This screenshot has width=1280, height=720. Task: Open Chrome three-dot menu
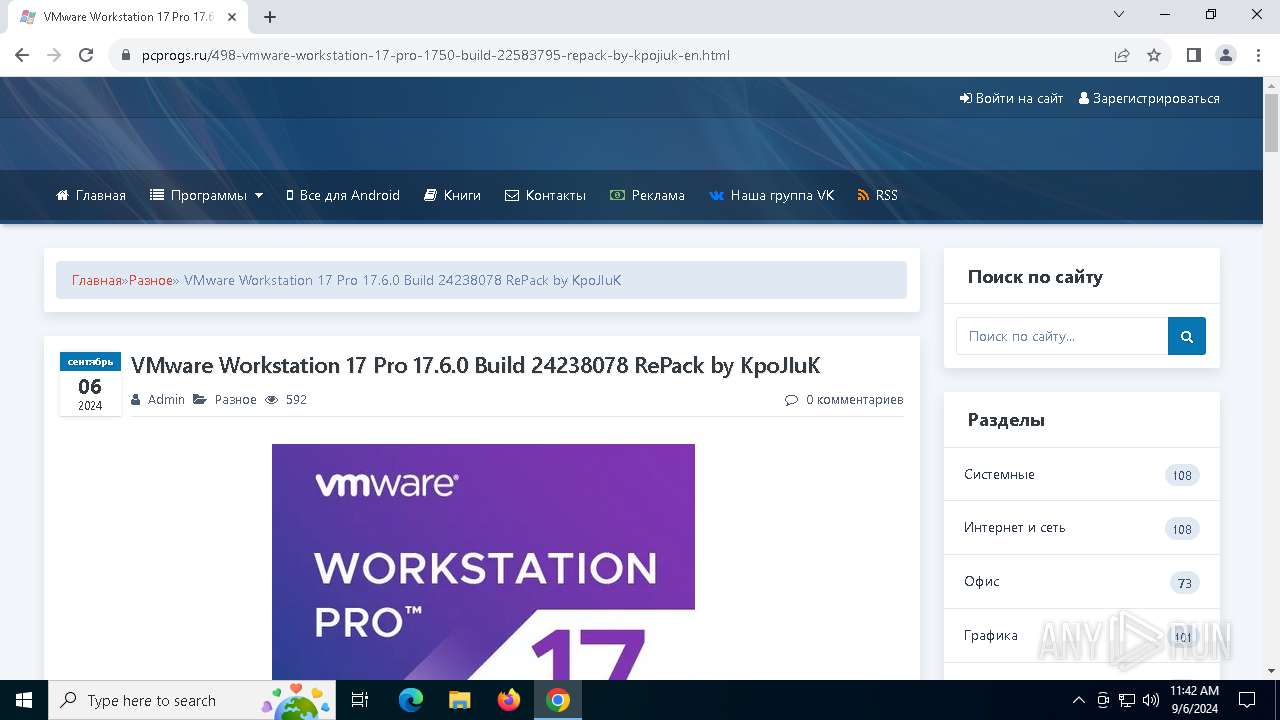(x=1258, y=55)
